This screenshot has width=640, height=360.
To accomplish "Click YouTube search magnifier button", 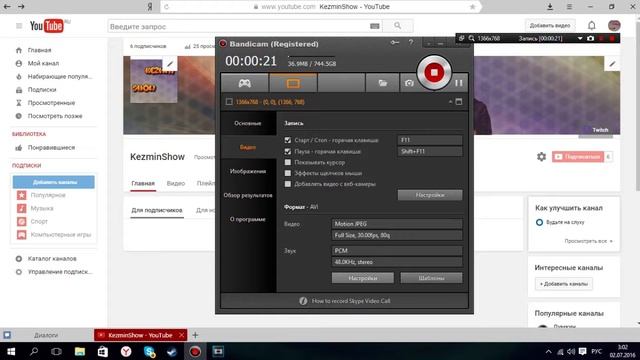I will point(398,26).
